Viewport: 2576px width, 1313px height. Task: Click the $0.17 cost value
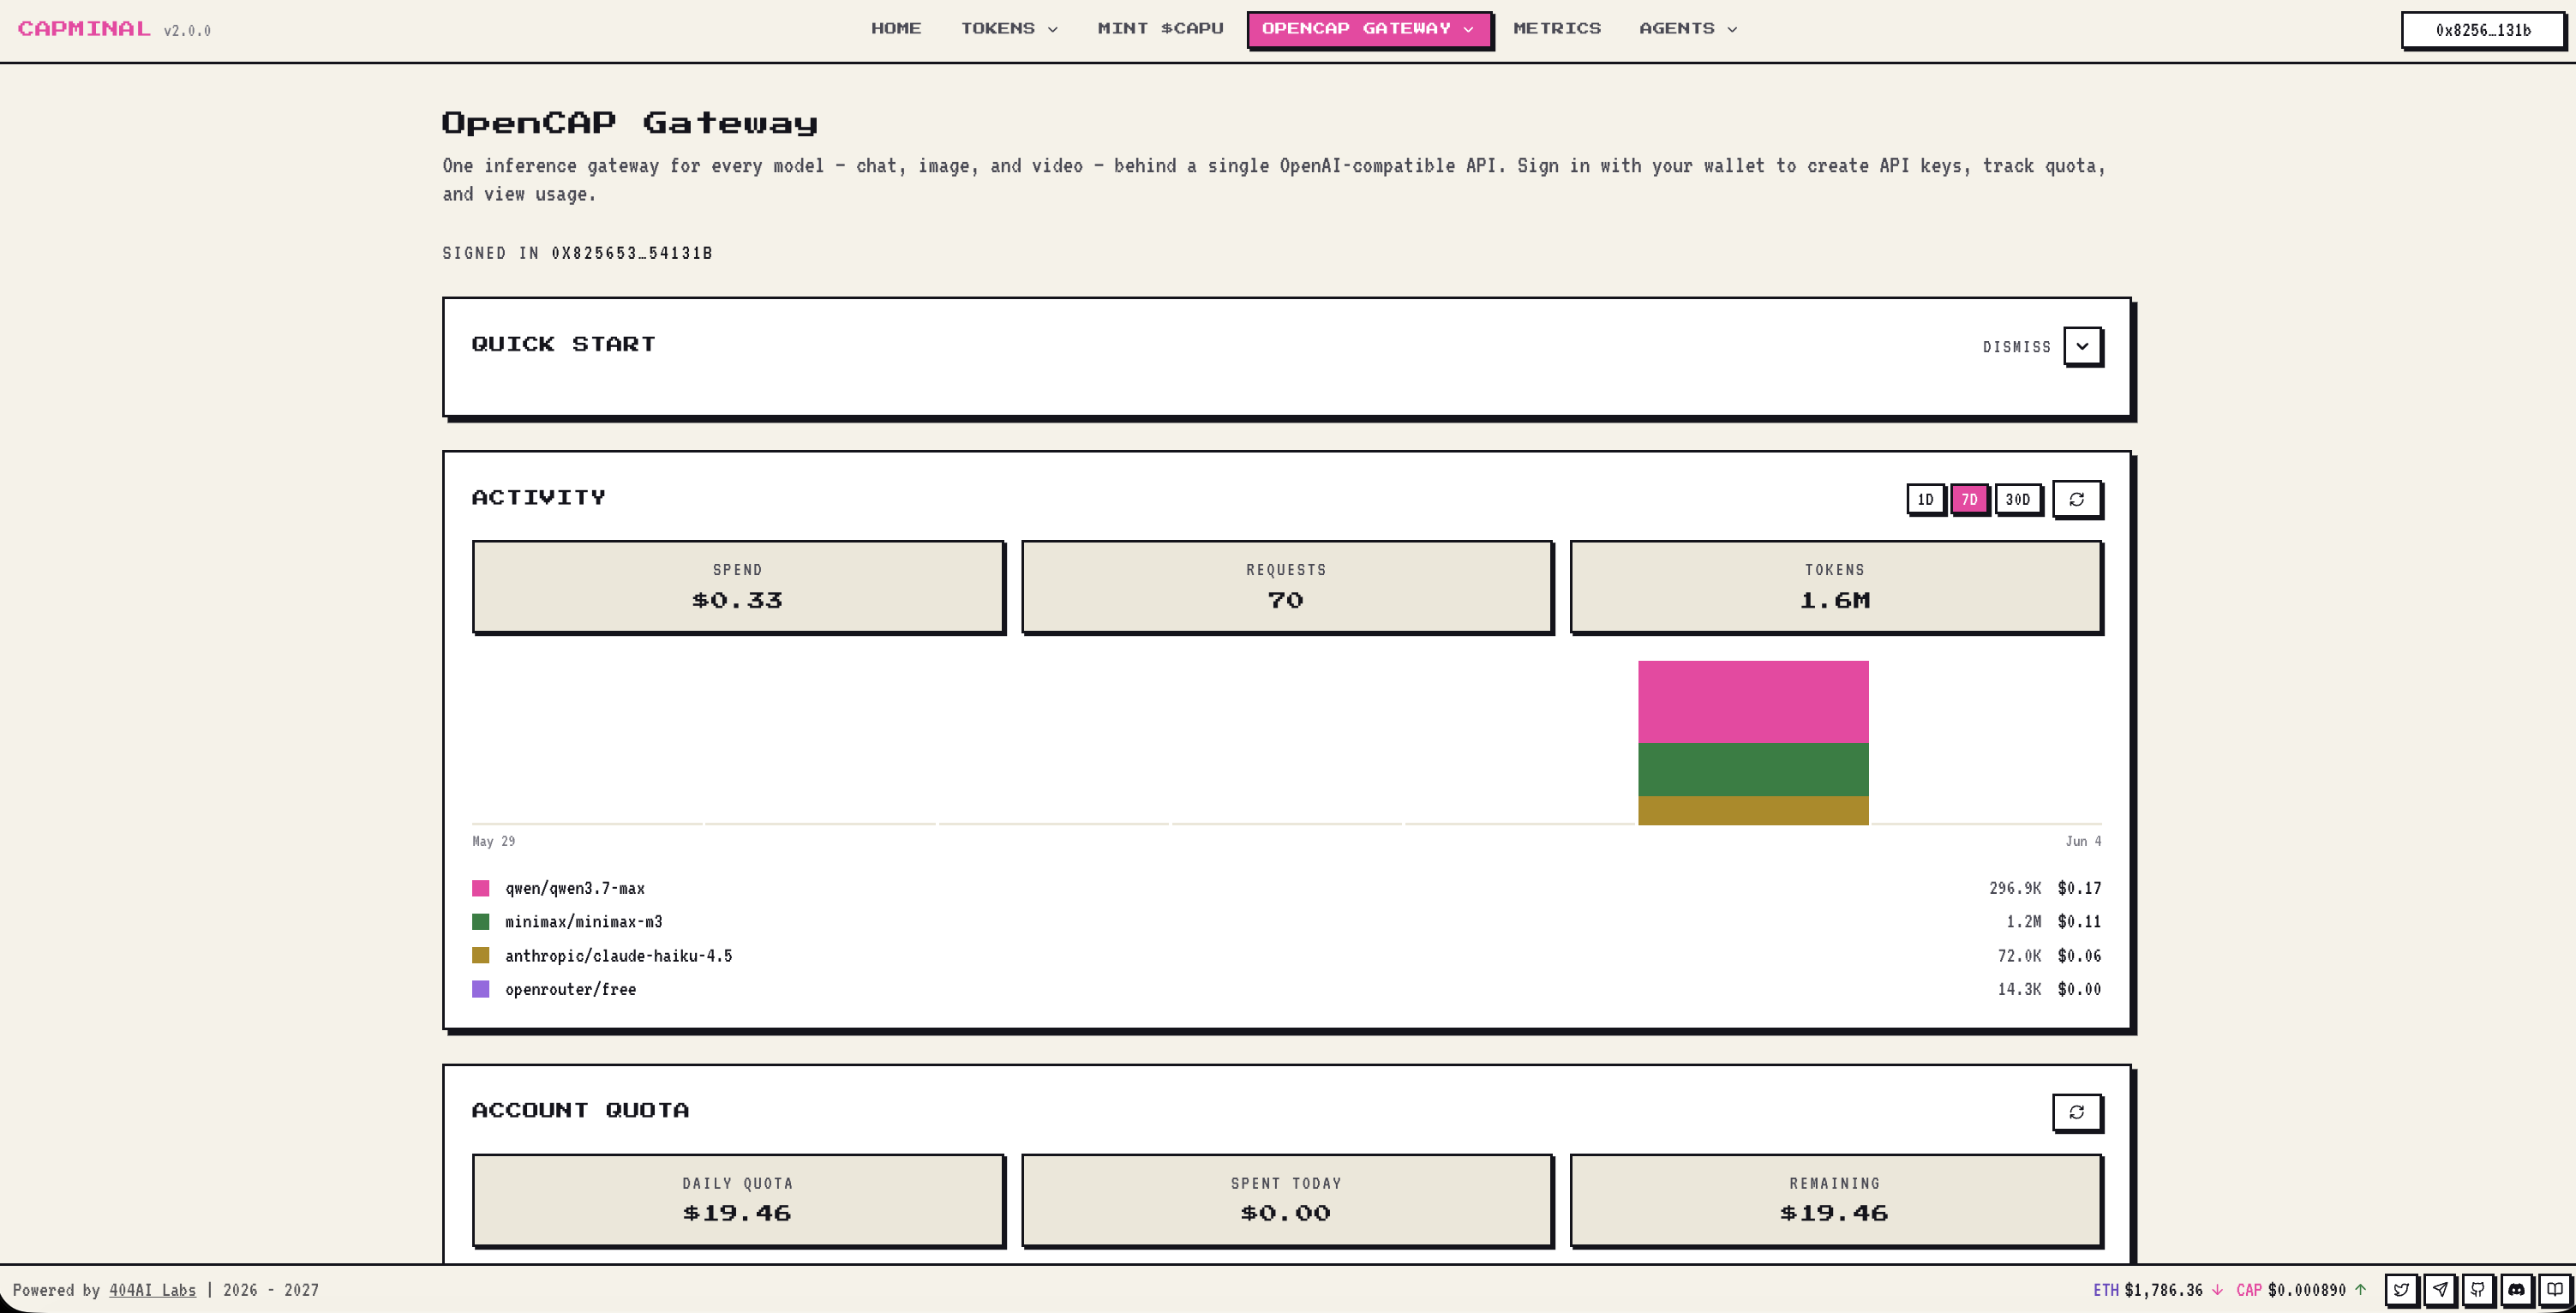pyautogui.click(x=2079, y=888)
